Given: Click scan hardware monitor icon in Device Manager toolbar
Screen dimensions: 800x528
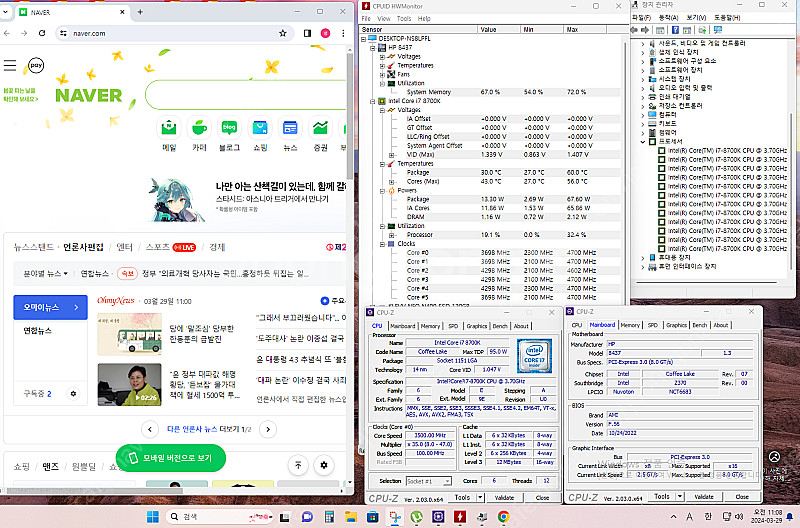Looking at the screenshot, I should pyautogui.click(x=718, y=30).
